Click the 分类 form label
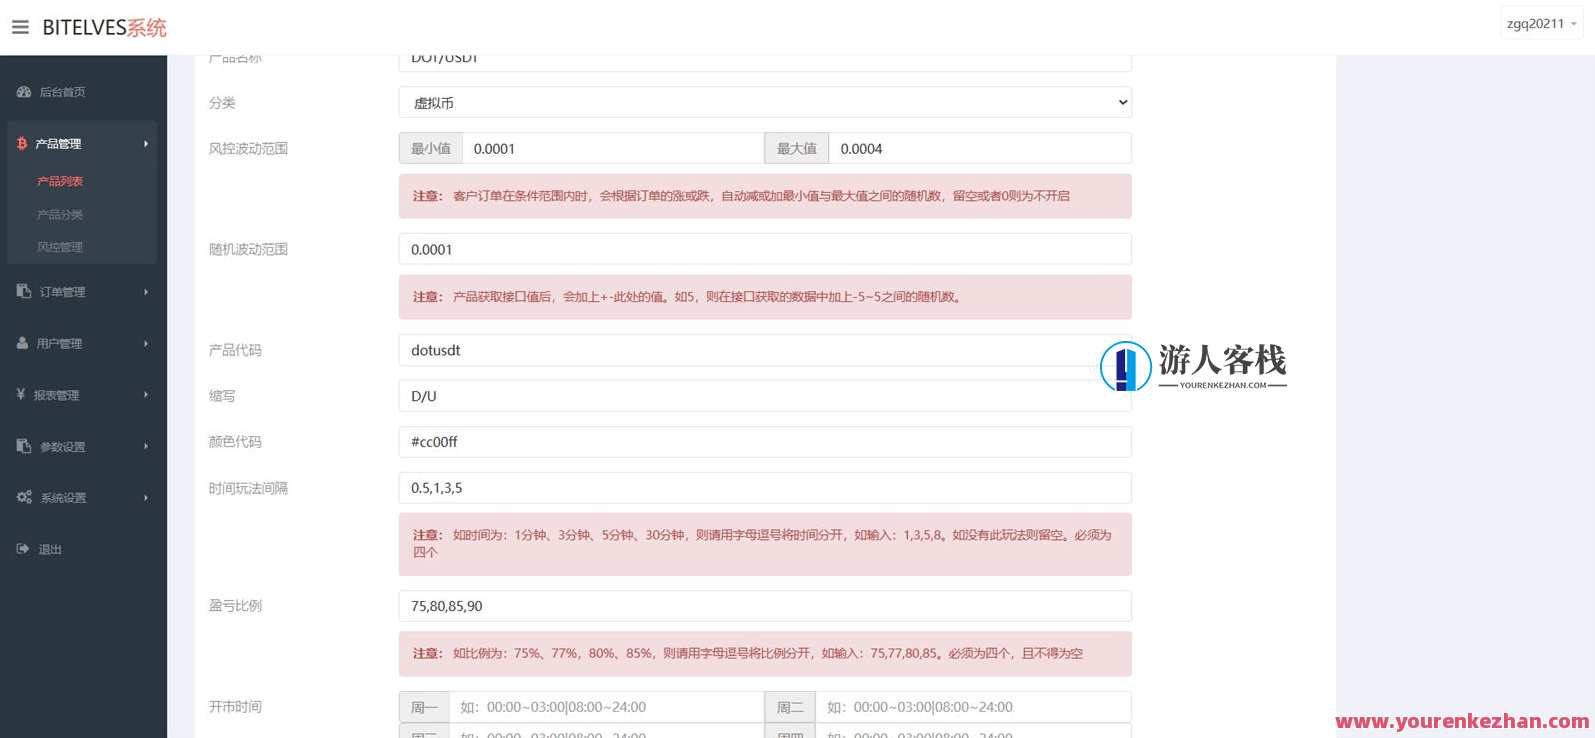The height and width of the screenshot is (738, 1595). [x=222, y=103]
